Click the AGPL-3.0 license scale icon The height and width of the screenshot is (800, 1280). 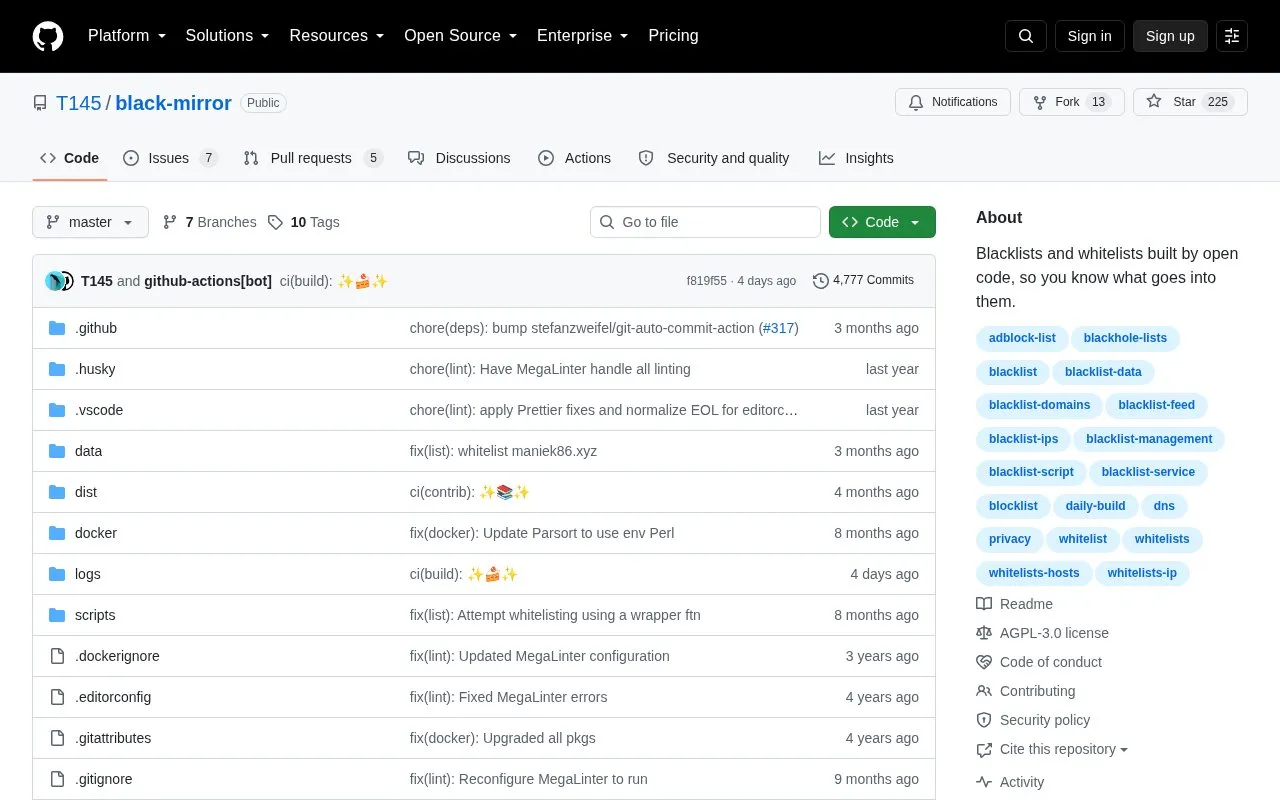[x=984, y=633]
